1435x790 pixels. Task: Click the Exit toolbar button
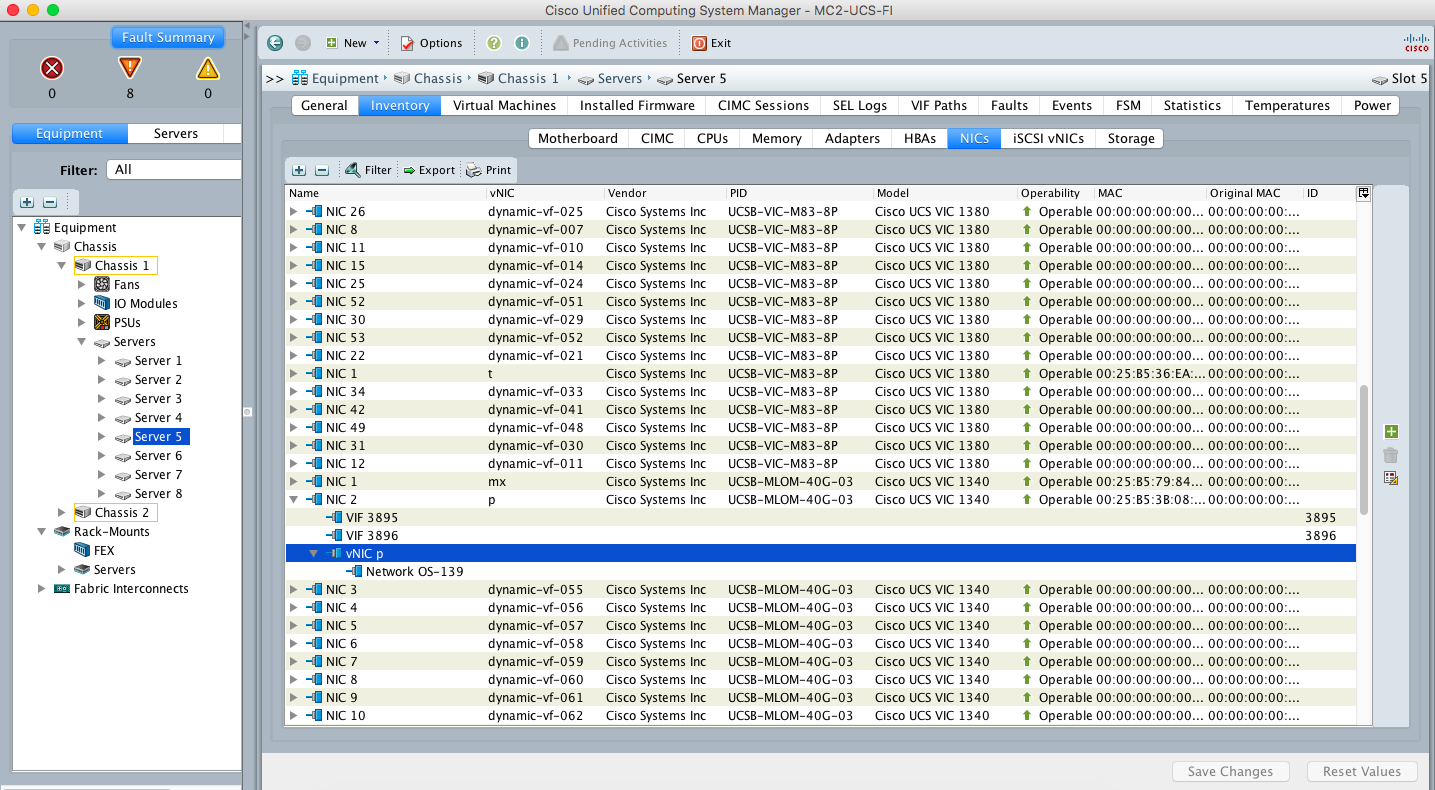coord(711,43)
